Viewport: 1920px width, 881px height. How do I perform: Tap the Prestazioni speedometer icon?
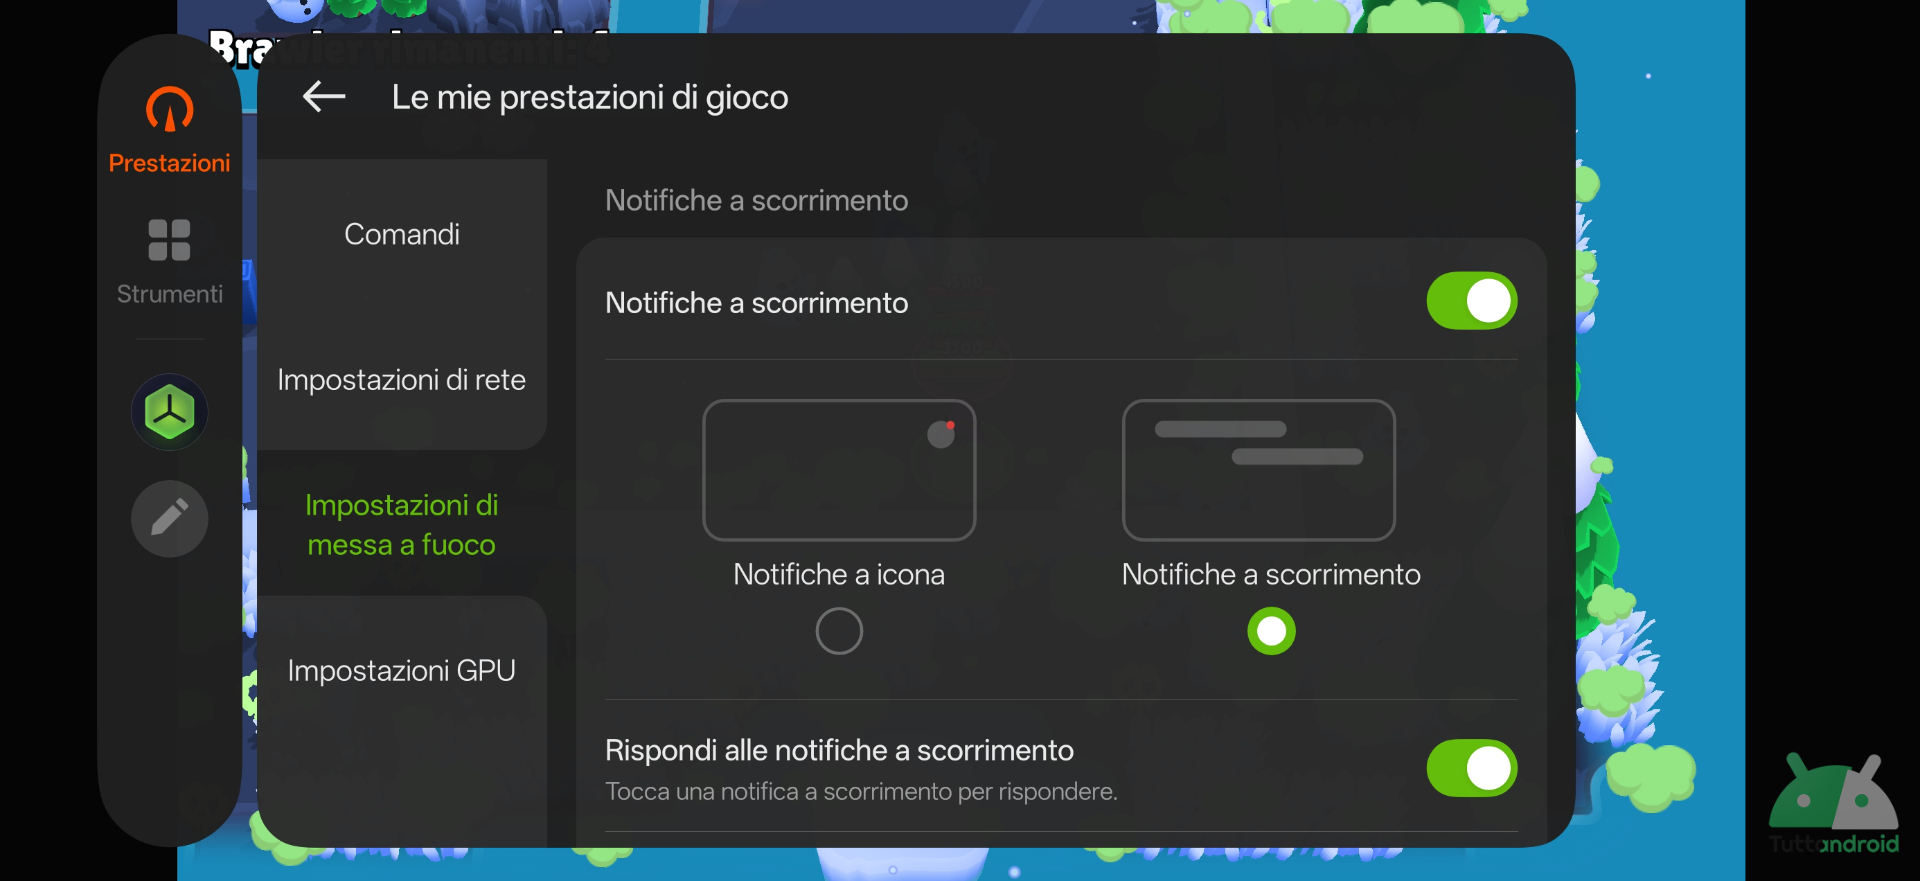click(169, 109)
